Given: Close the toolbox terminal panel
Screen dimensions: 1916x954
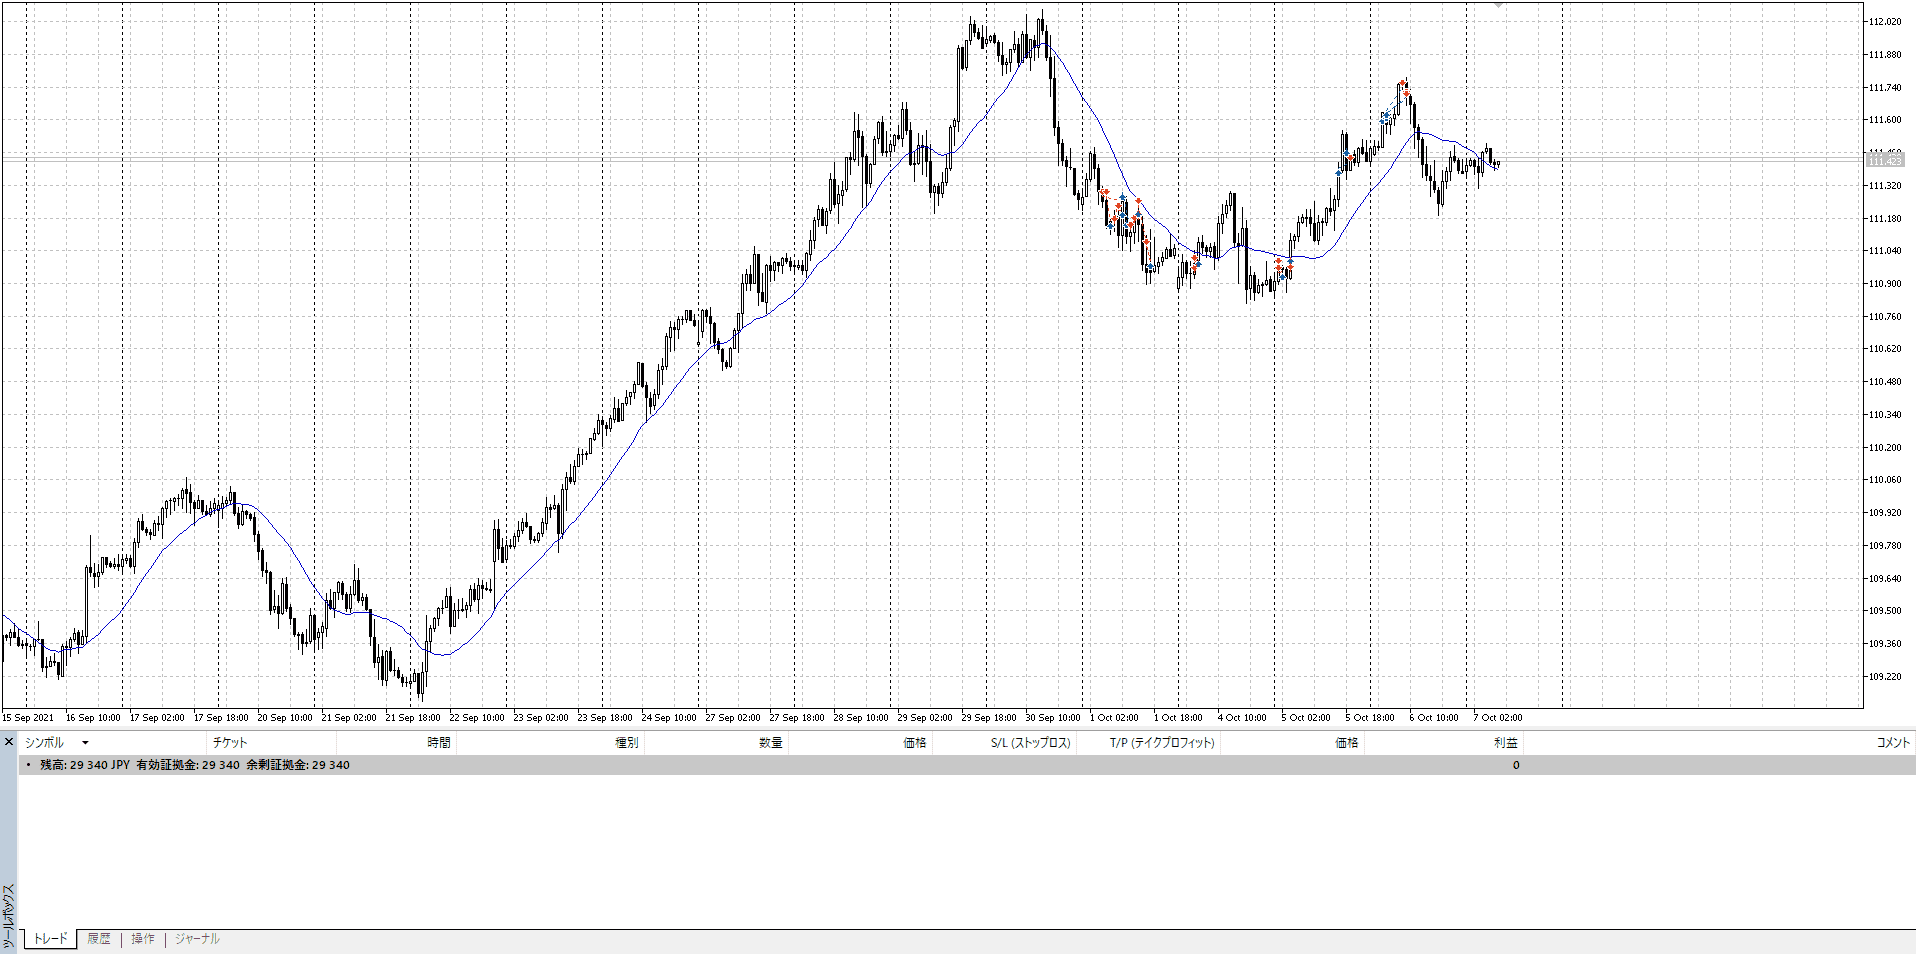Looking at the screenshot, I should [9, 742].
